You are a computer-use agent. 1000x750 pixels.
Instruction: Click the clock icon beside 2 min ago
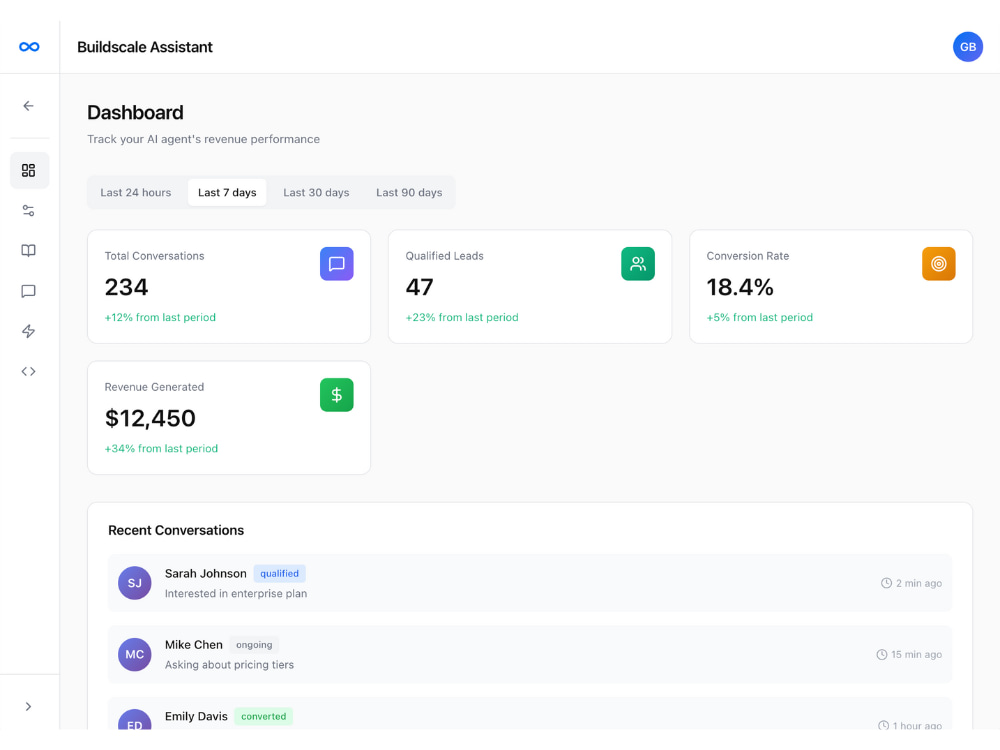(x=886, y=583)
